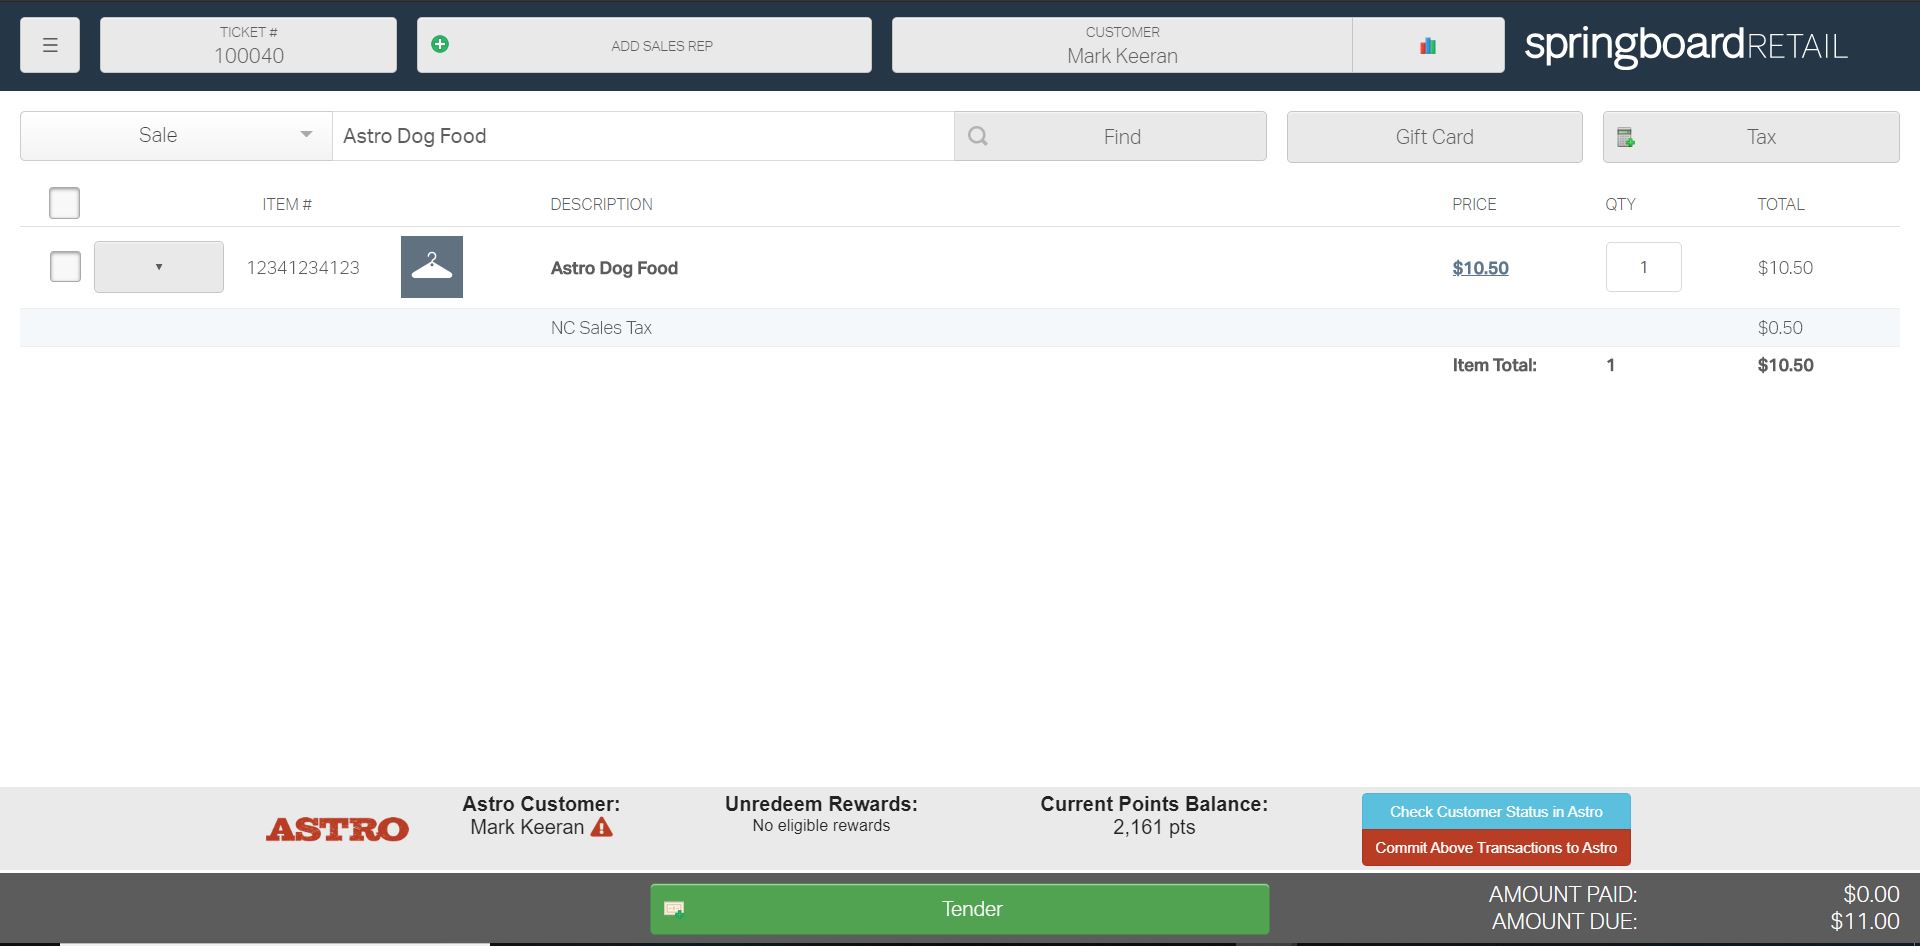Click the magnifier icon on the Find button
The height and width of the screenshot is (946, 1920).
978,136
